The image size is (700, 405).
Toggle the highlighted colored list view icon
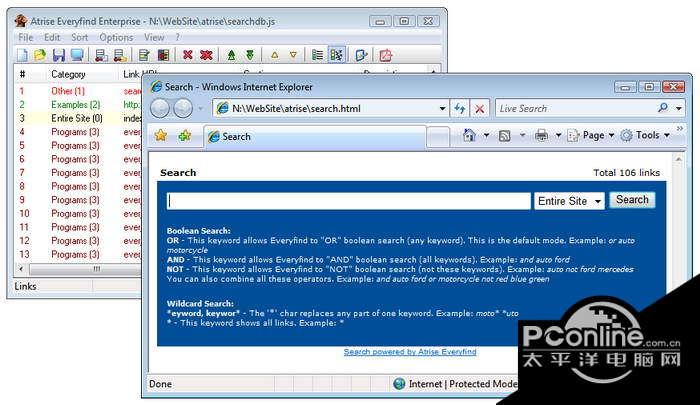[x=336, y=55]
